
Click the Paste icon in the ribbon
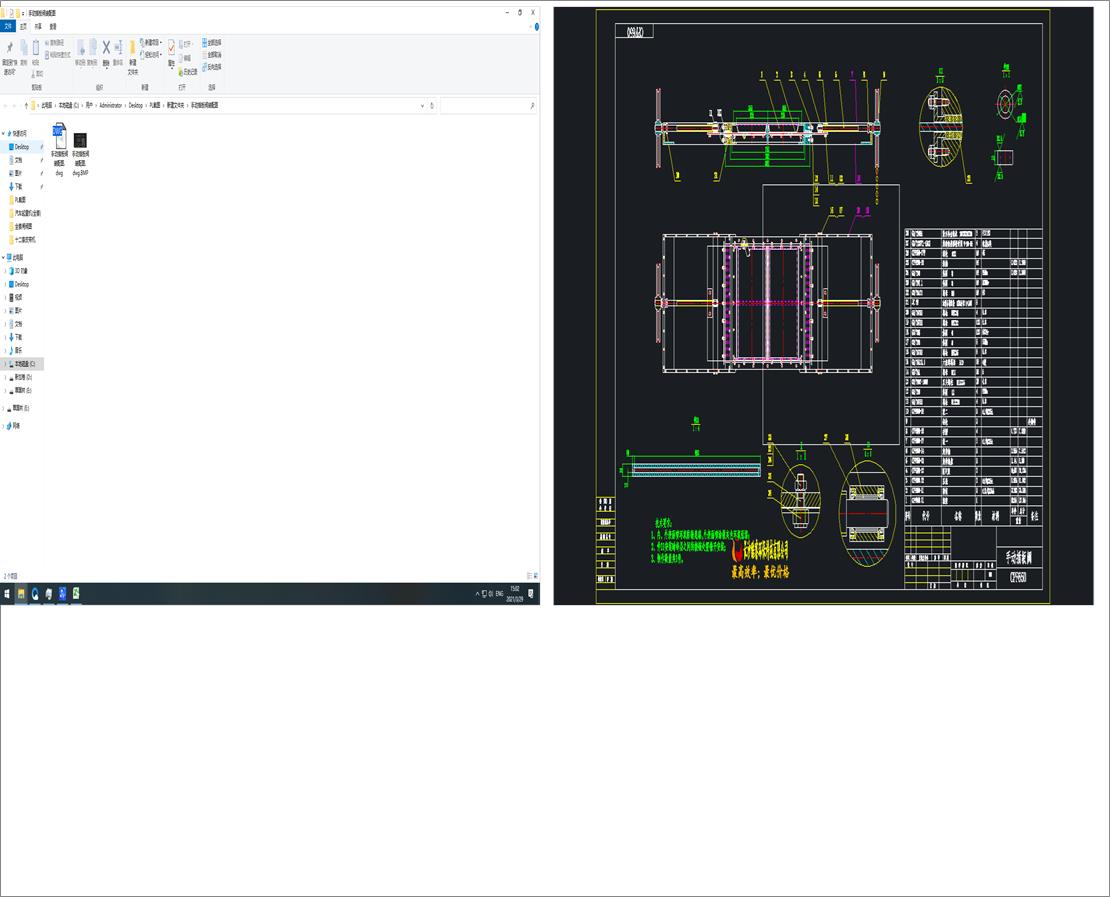[x=35, y=48]
